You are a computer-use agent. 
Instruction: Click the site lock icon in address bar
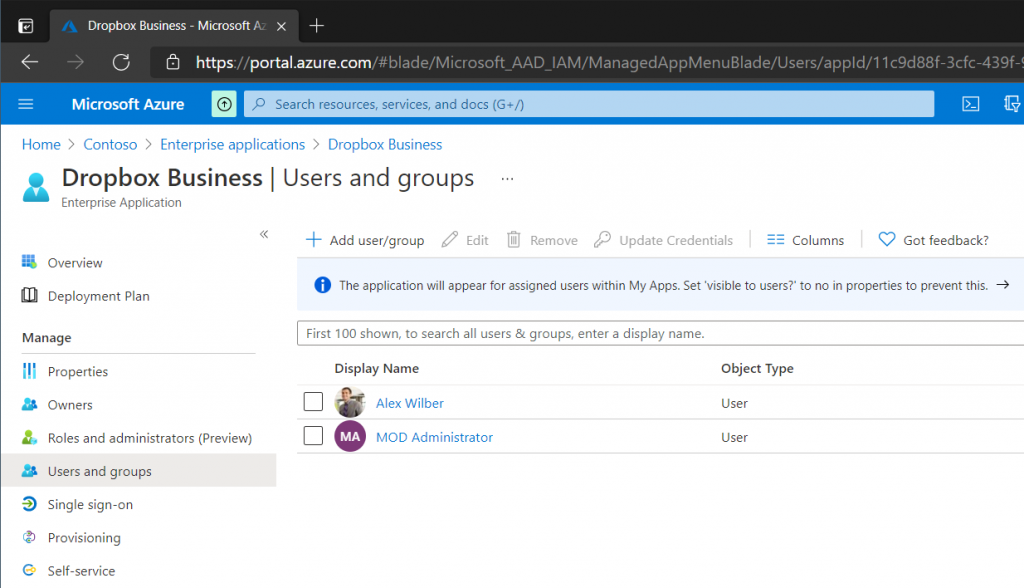[x=172, y=62]
